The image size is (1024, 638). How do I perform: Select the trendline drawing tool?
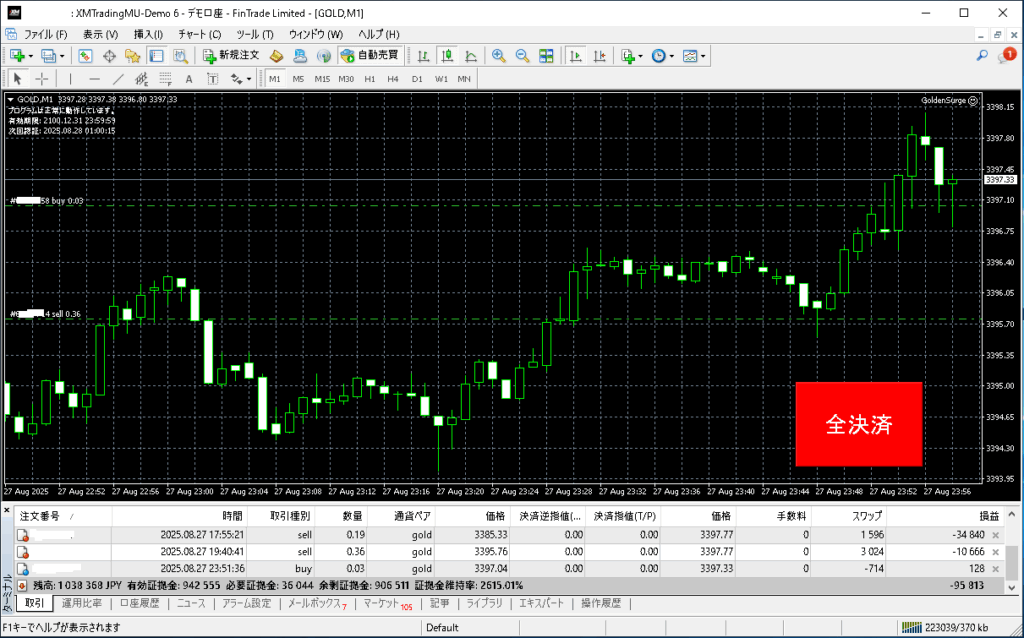118,79
